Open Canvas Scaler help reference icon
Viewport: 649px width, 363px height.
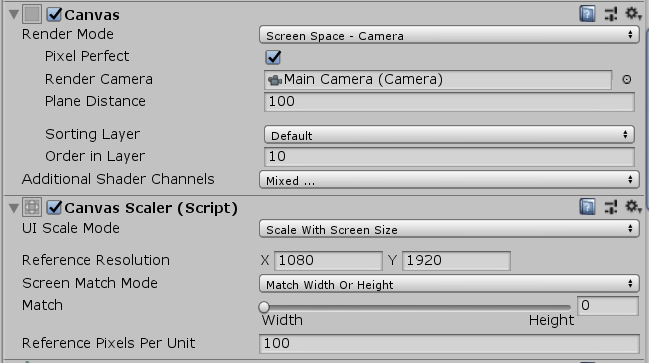click(587, 207)
